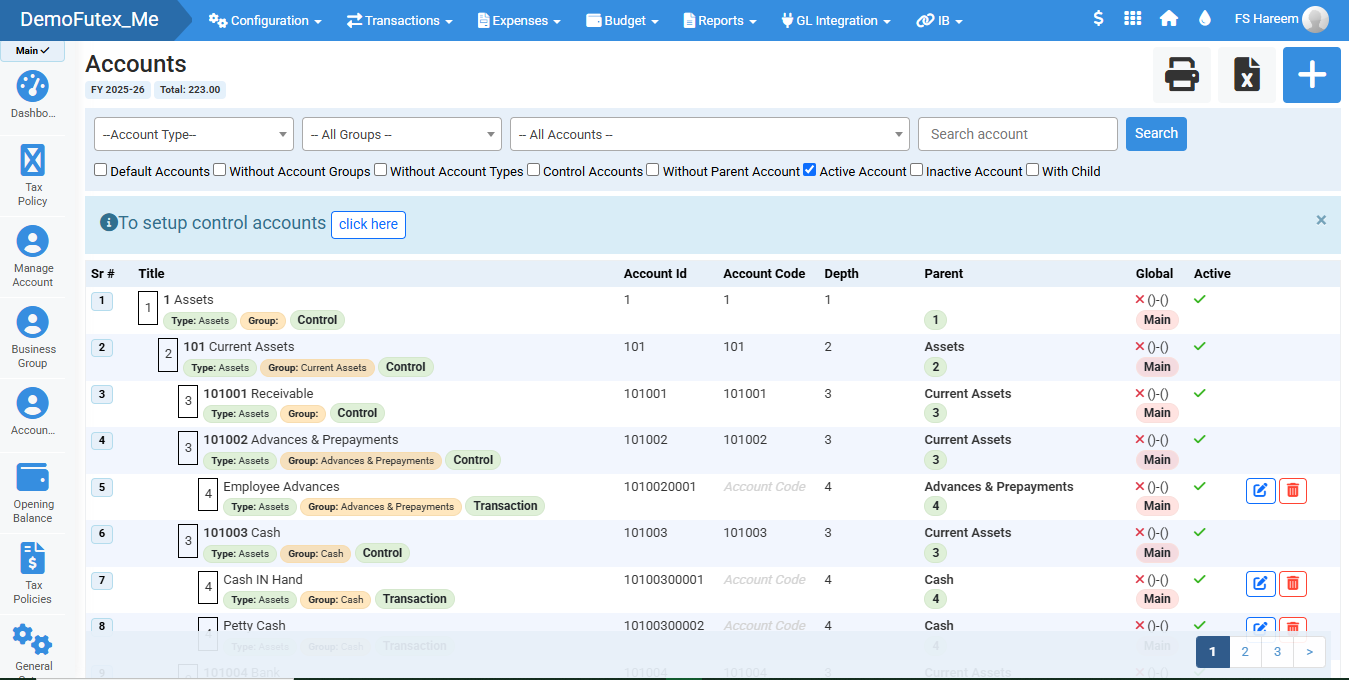
Task: Click the plus icon to add account
Action: (x=1311, y=75)
